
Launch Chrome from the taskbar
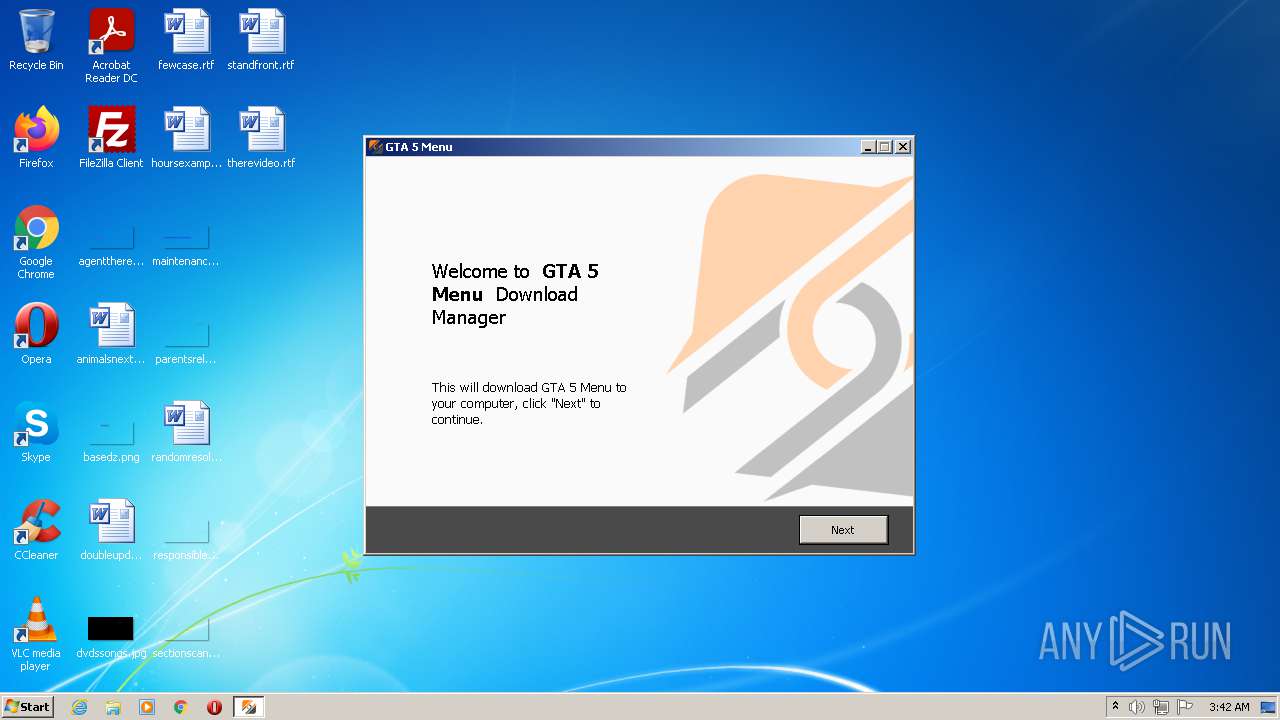tap(181, 707)
